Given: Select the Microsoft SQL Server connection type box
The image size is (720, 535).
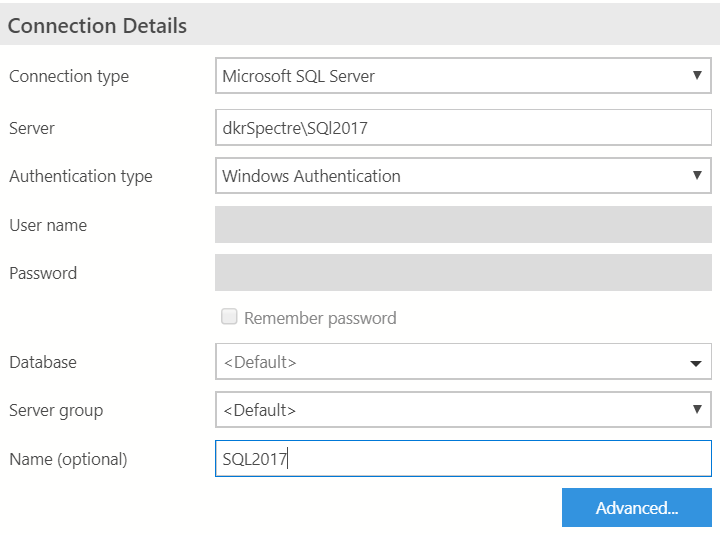Looking at the screenshot, I should click(450, 76).
